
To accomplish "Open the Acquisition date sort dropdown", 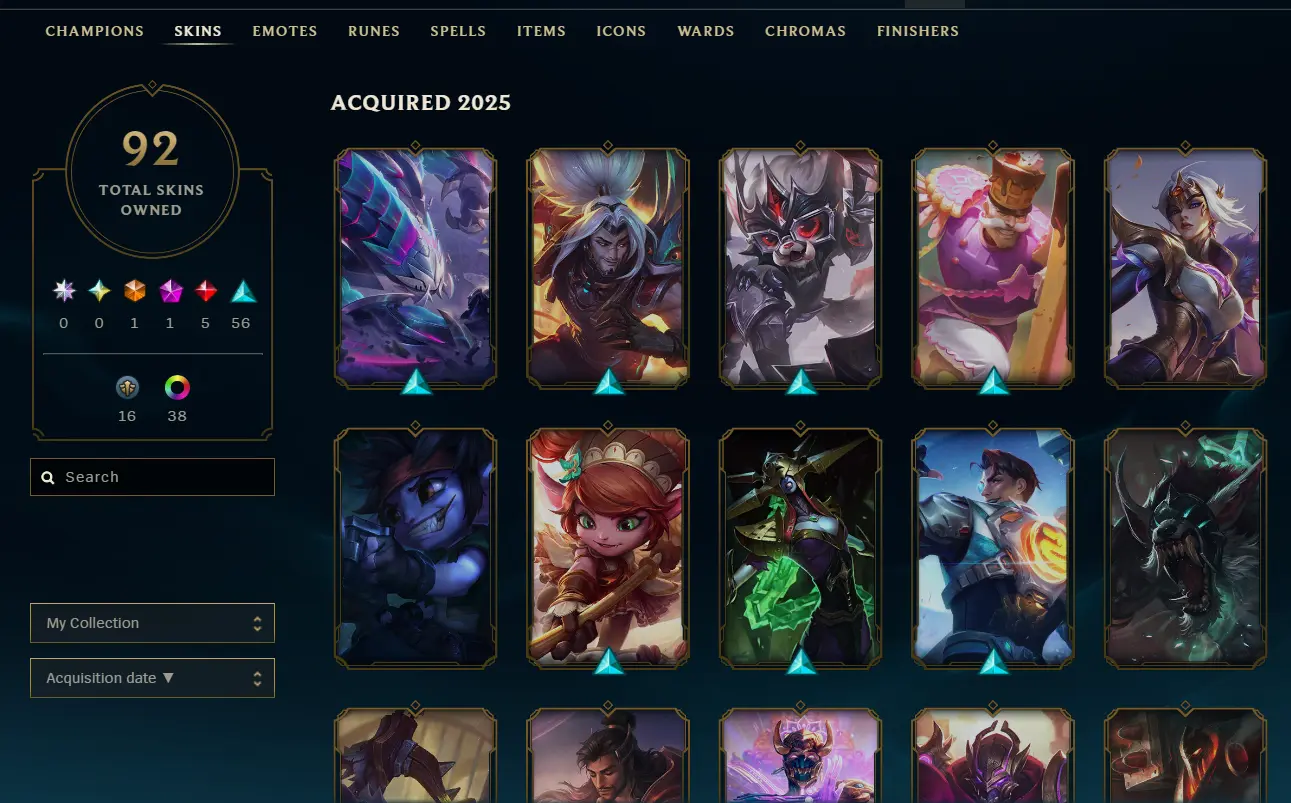I will (152, 678).
